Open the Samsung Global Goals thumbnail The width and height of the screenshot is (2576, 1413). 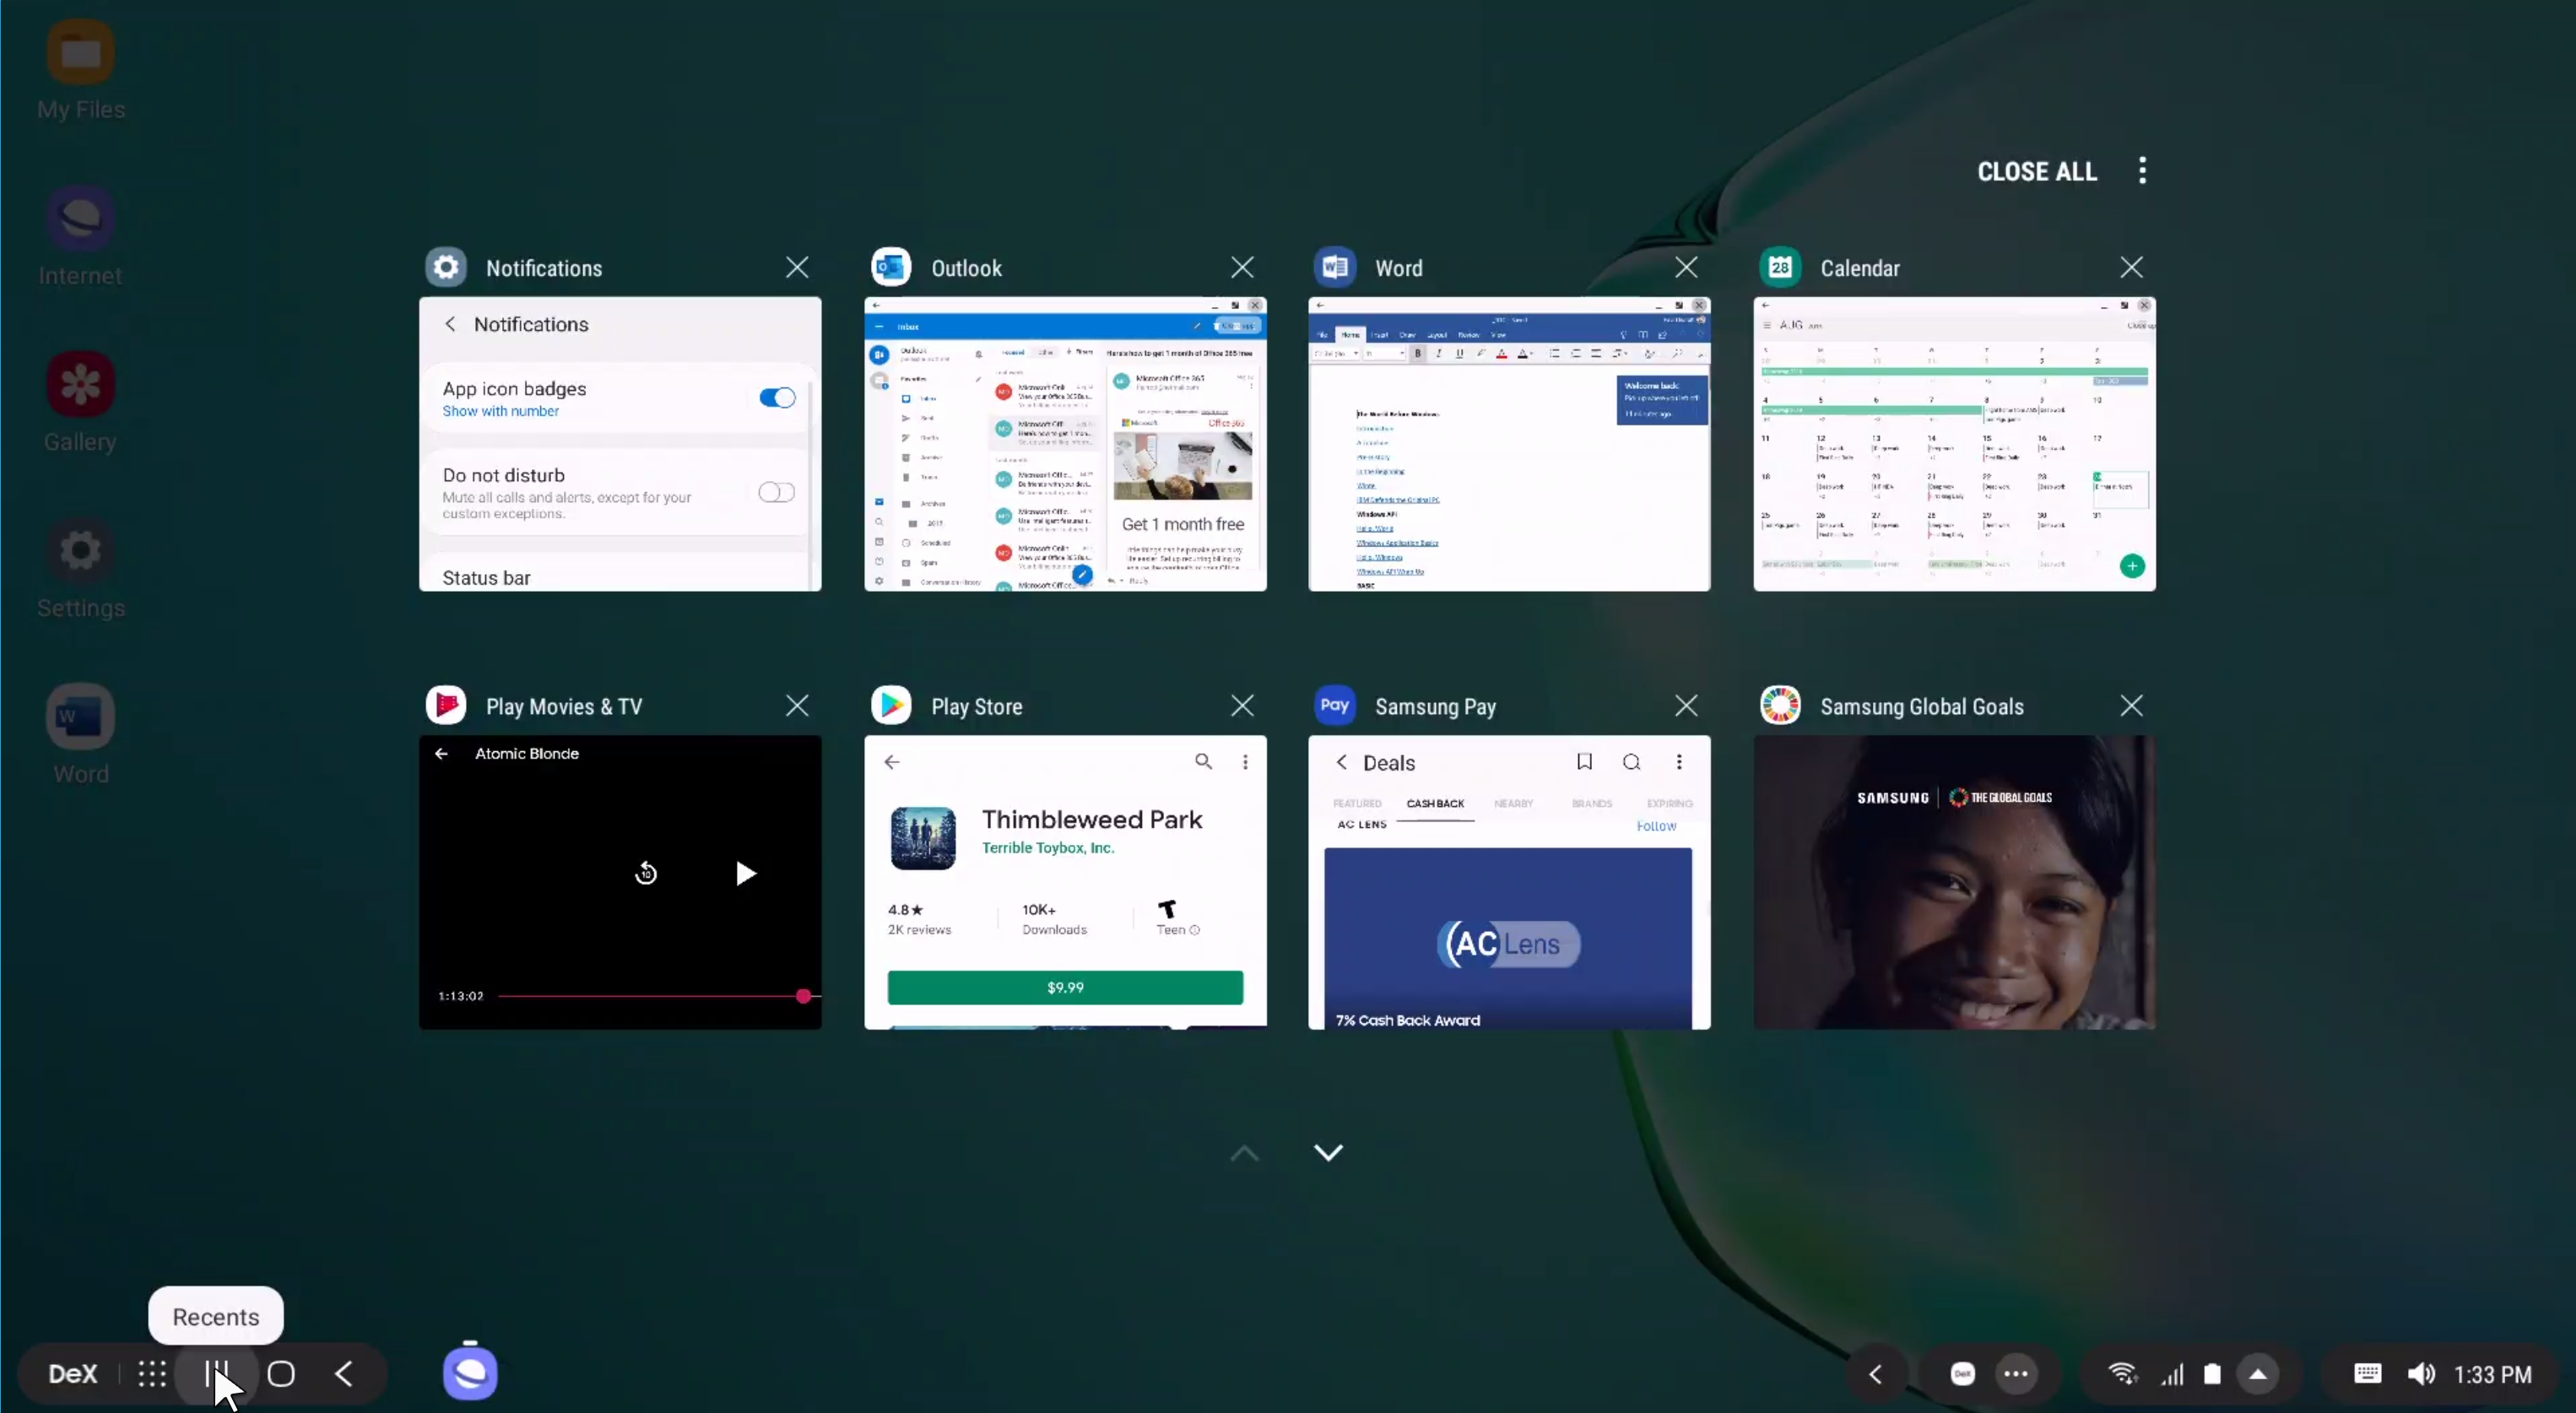(x=1954, y=882)
